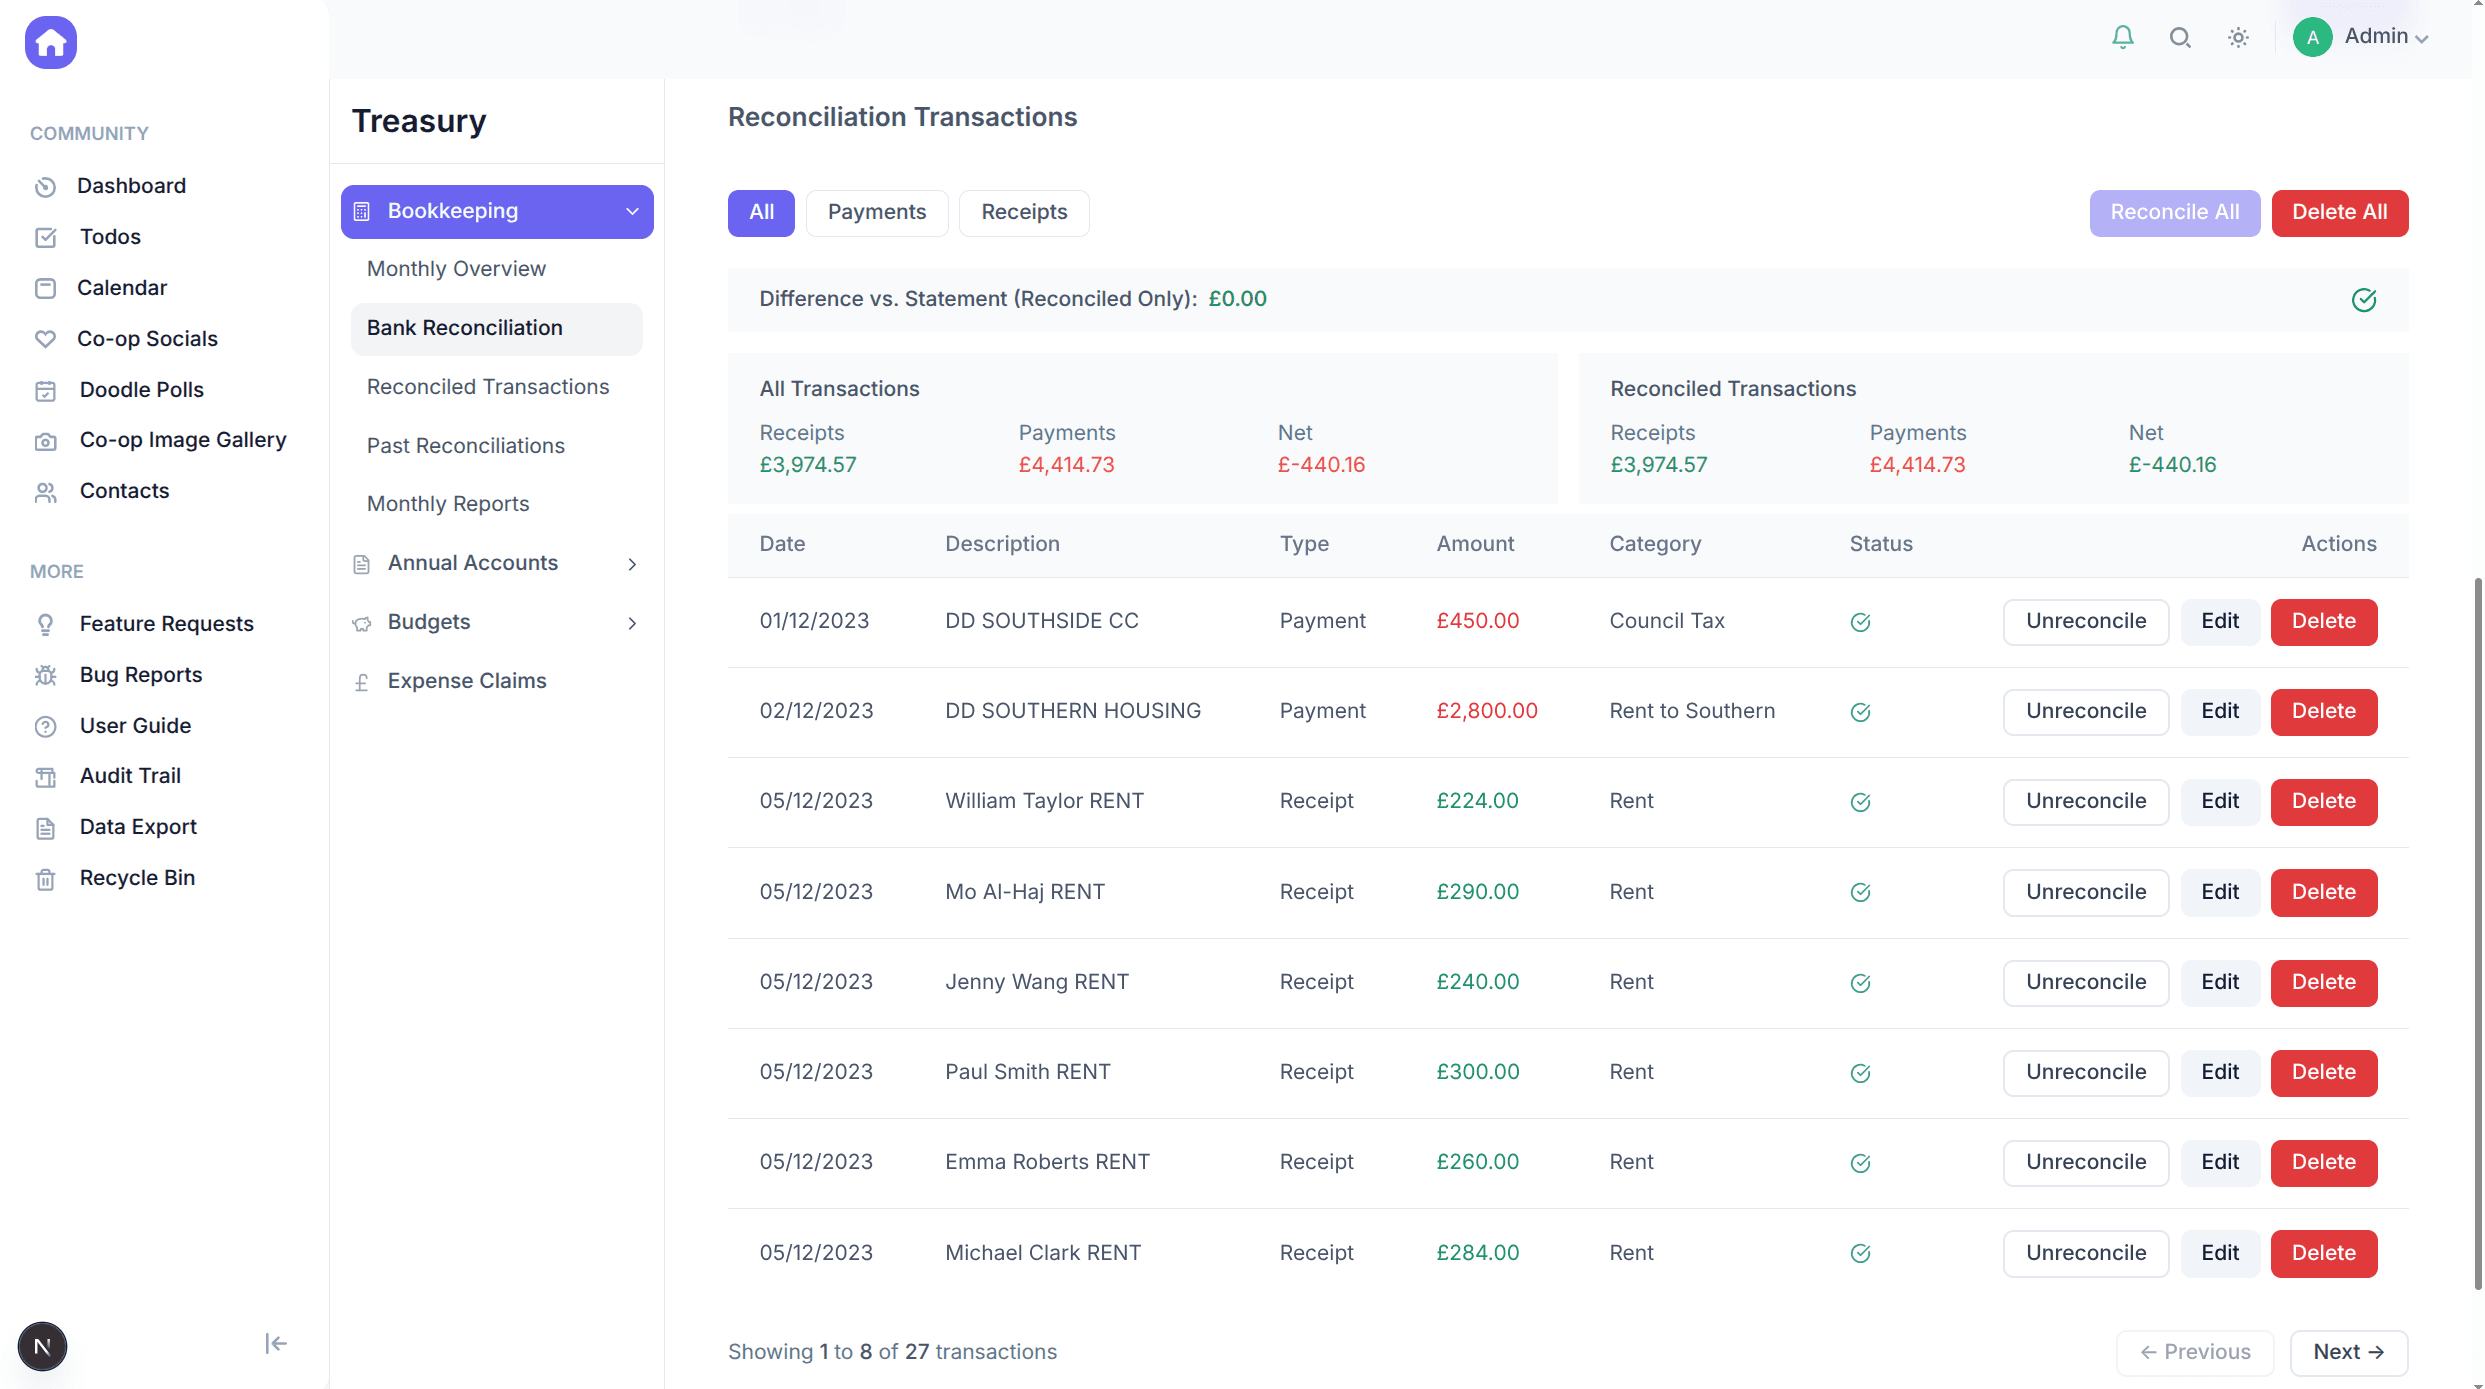Collapse the sidebar using the arrow icon
2485x1389 pixels.
[x=274, y=1343]
